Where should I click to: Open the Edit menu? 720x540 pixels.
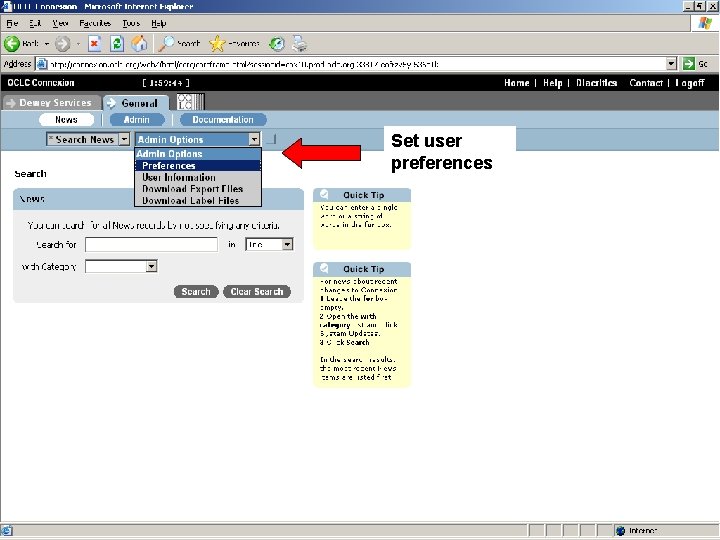pyautogui.click(x=35, y=23)
